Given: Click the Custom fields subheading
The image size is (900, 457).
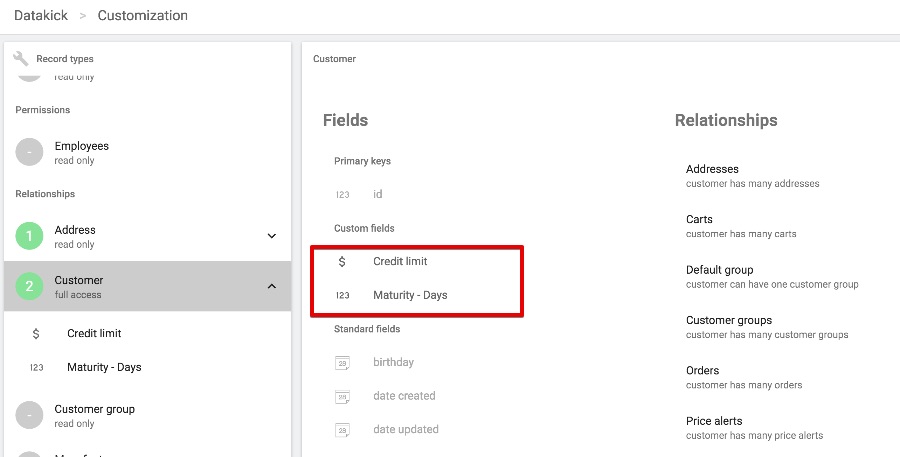Looking at the screenshot, I should pyautogui.click(x=364, y=228).
